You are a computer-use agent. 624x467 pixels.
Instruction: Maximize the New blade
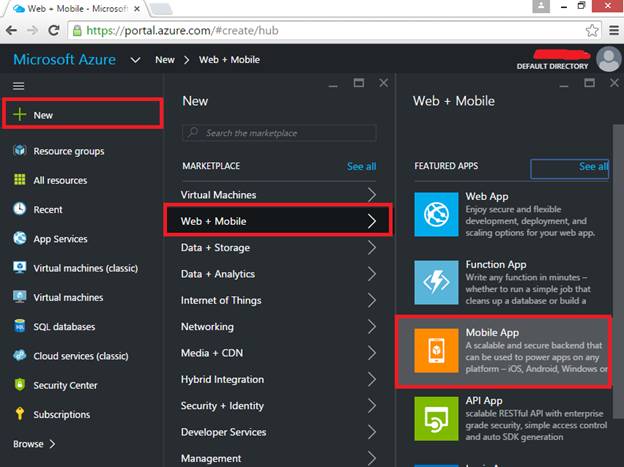359,83
